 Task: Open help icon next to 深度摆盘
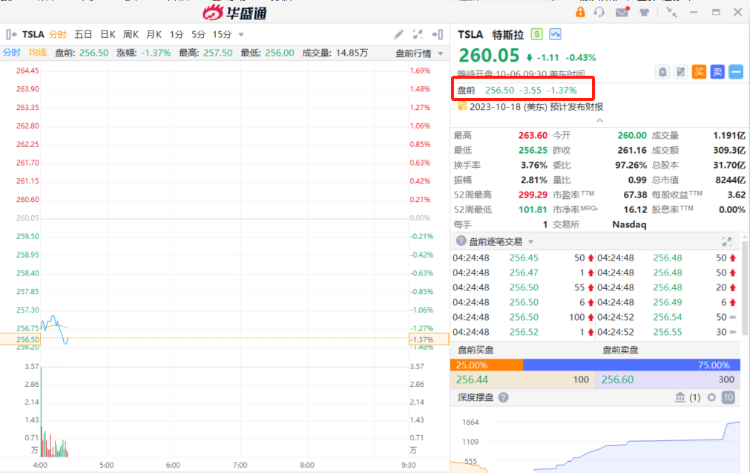tap(503, 397)
